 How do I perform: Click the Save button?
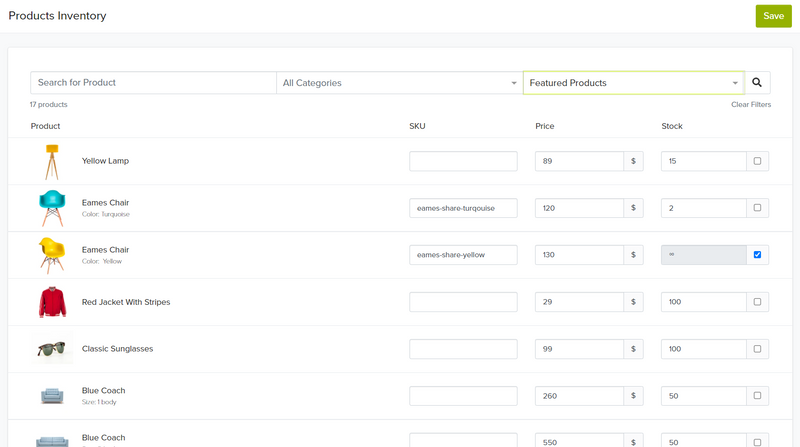tap(773, 16)
